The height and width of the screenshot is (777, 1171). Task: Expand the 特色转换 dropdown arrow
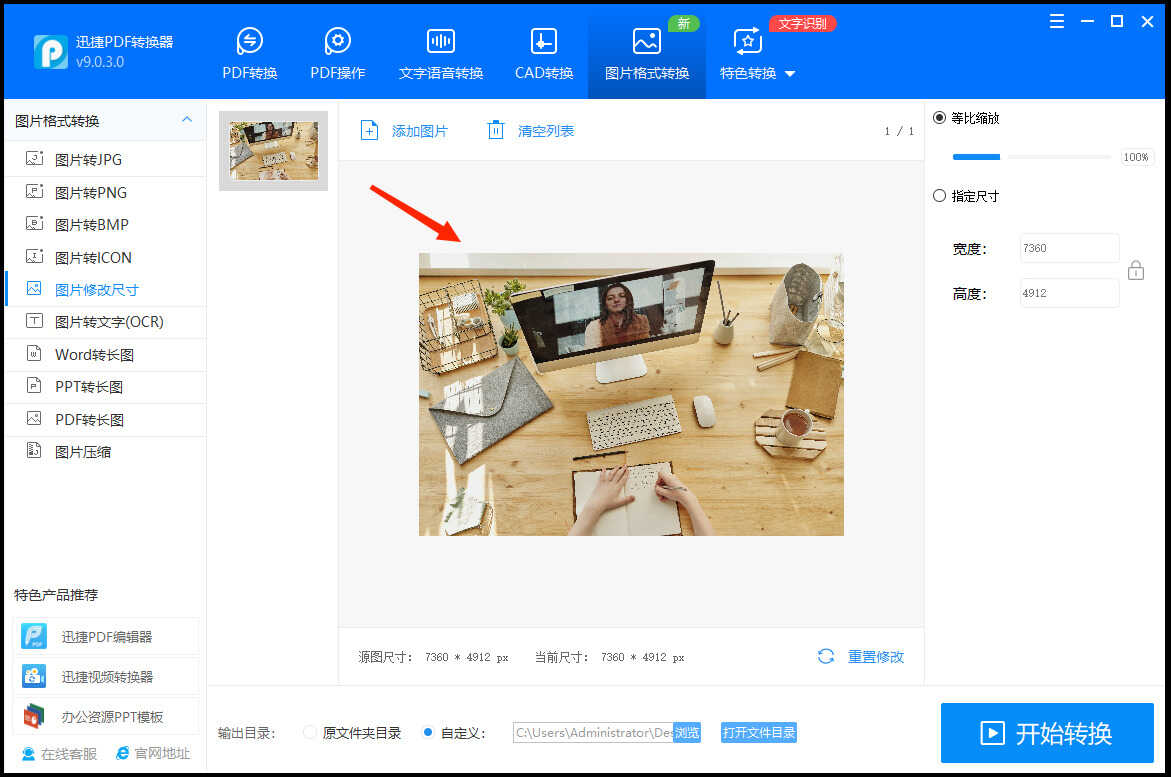pos(790,74)
